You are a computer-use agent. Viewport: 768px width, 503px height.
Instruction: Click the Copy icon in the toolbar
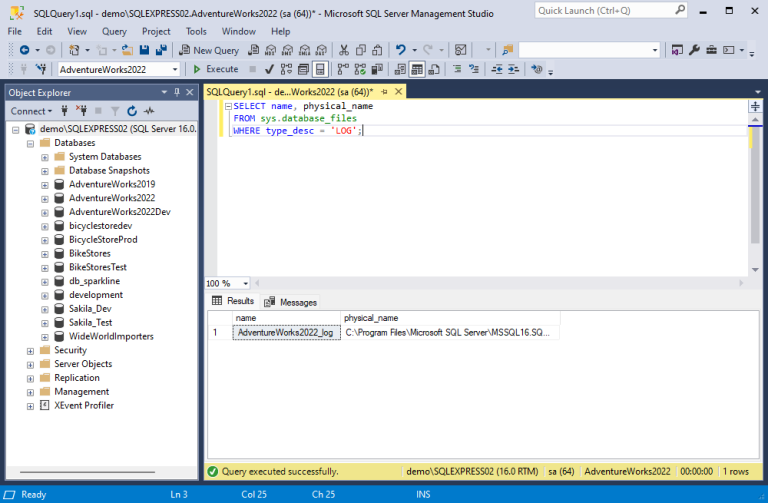(x=361, y=50)
